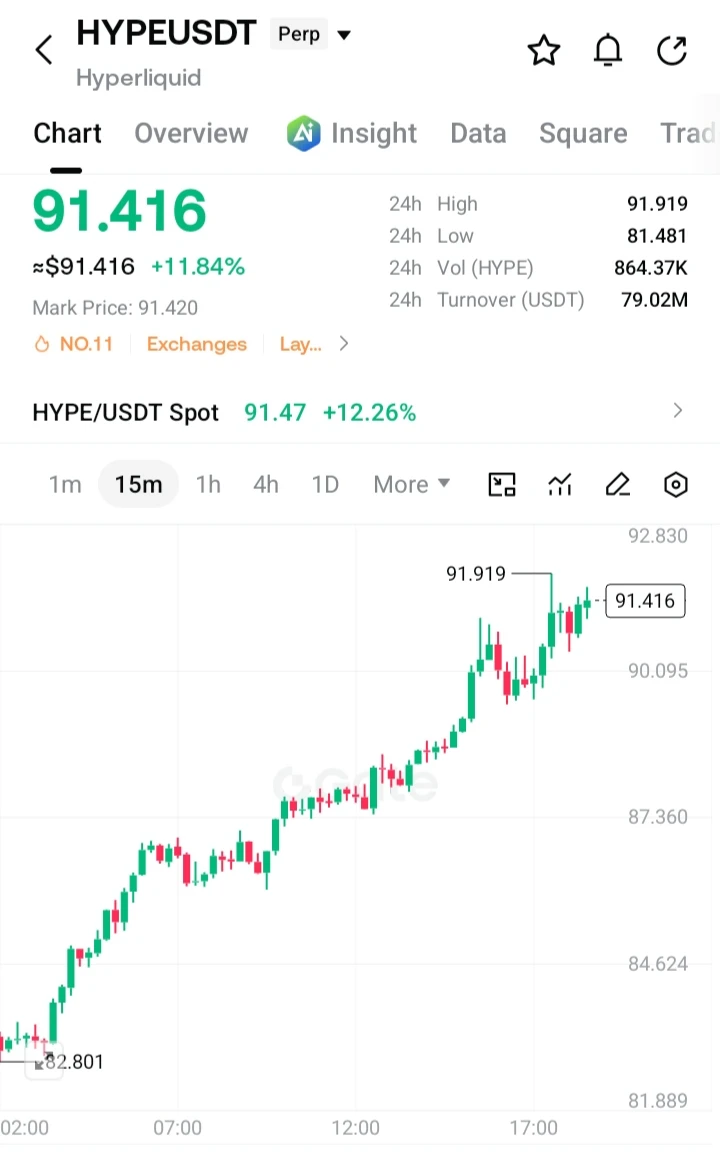Expand the More timeframes dropdown
This screenshot has width=720, height=1152.
[411, 484]
